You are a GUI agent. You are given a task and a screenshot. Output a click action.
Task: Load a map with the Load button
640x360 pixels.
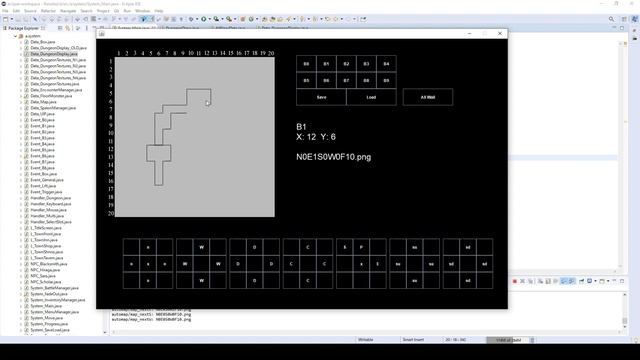[x=371, y=97]
